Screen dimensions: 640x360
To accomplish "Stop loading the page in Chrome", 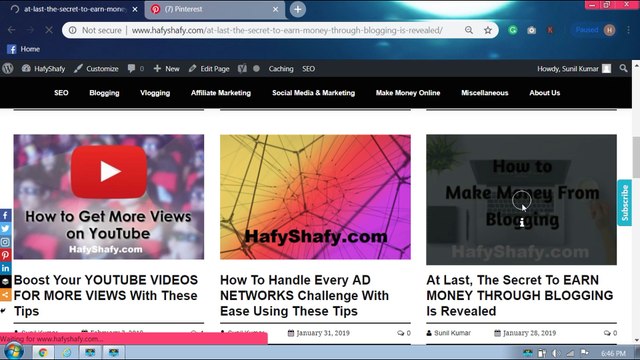I will [x=49, y=30].
